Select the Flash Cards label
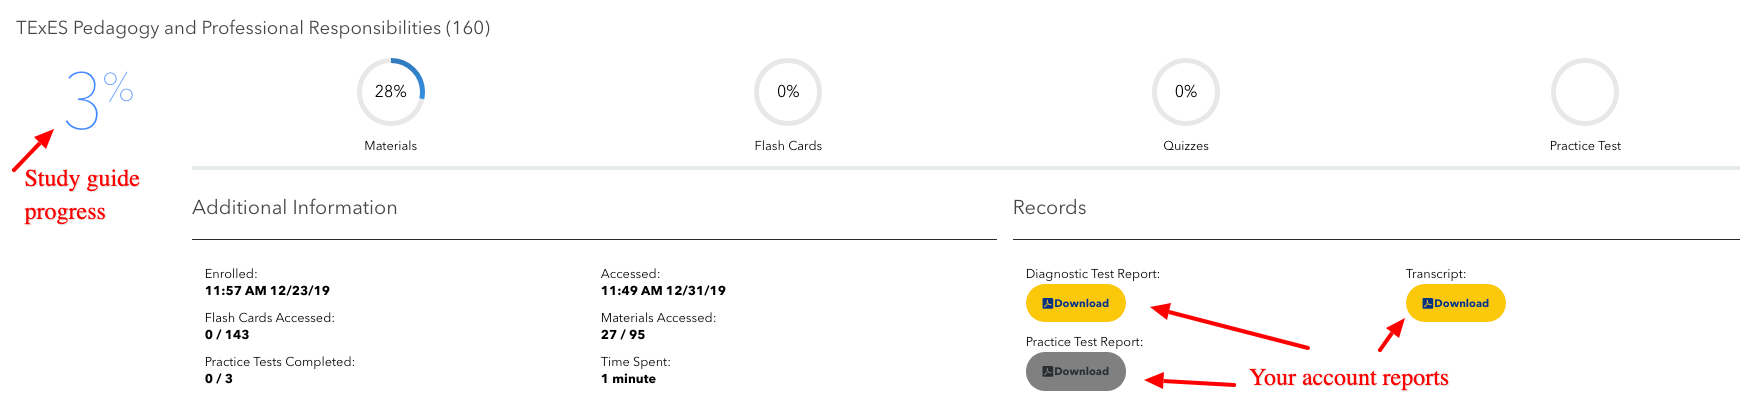 (x=788, y=146)
